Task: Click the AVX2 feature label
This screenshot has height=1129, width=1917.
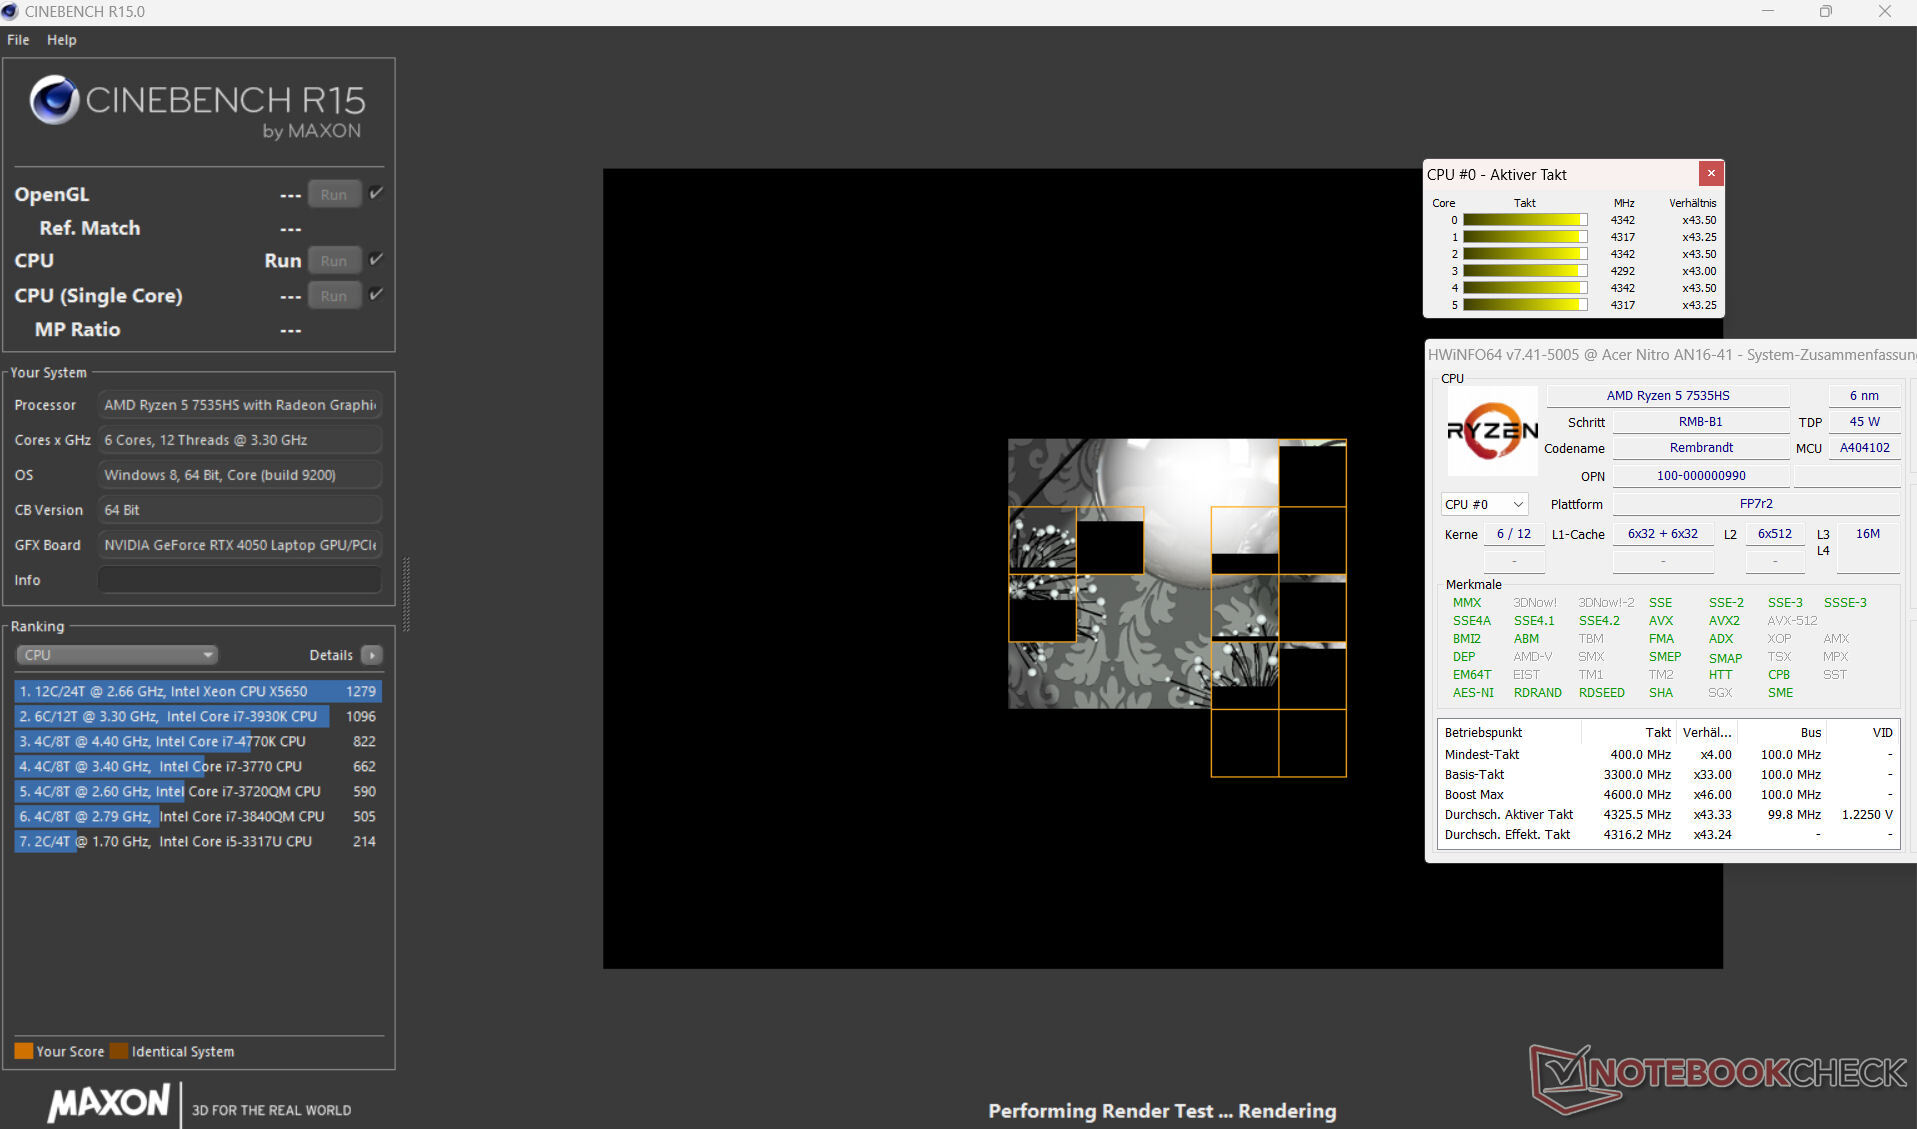Action: pyautogui.click(x=1724, y=621)
